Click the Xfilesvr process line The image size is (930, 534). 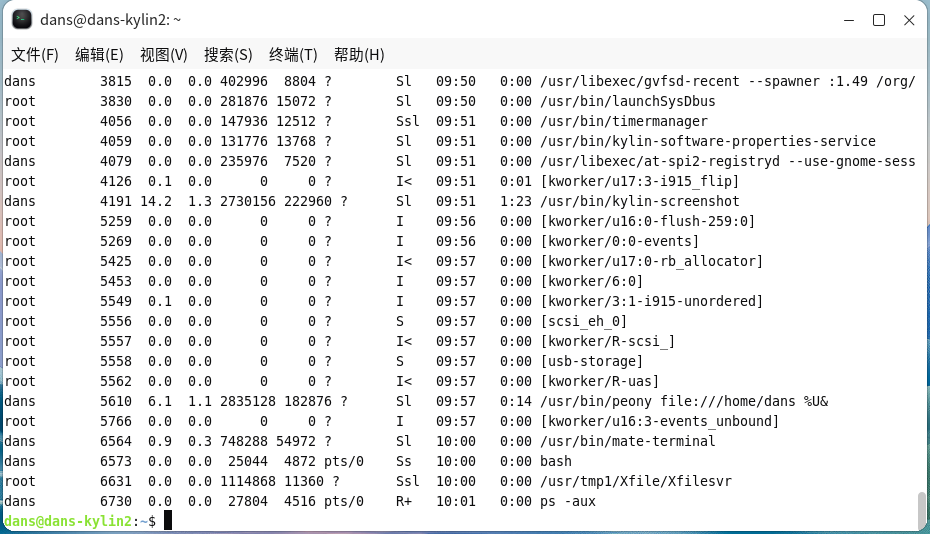(x=635, y=481)
